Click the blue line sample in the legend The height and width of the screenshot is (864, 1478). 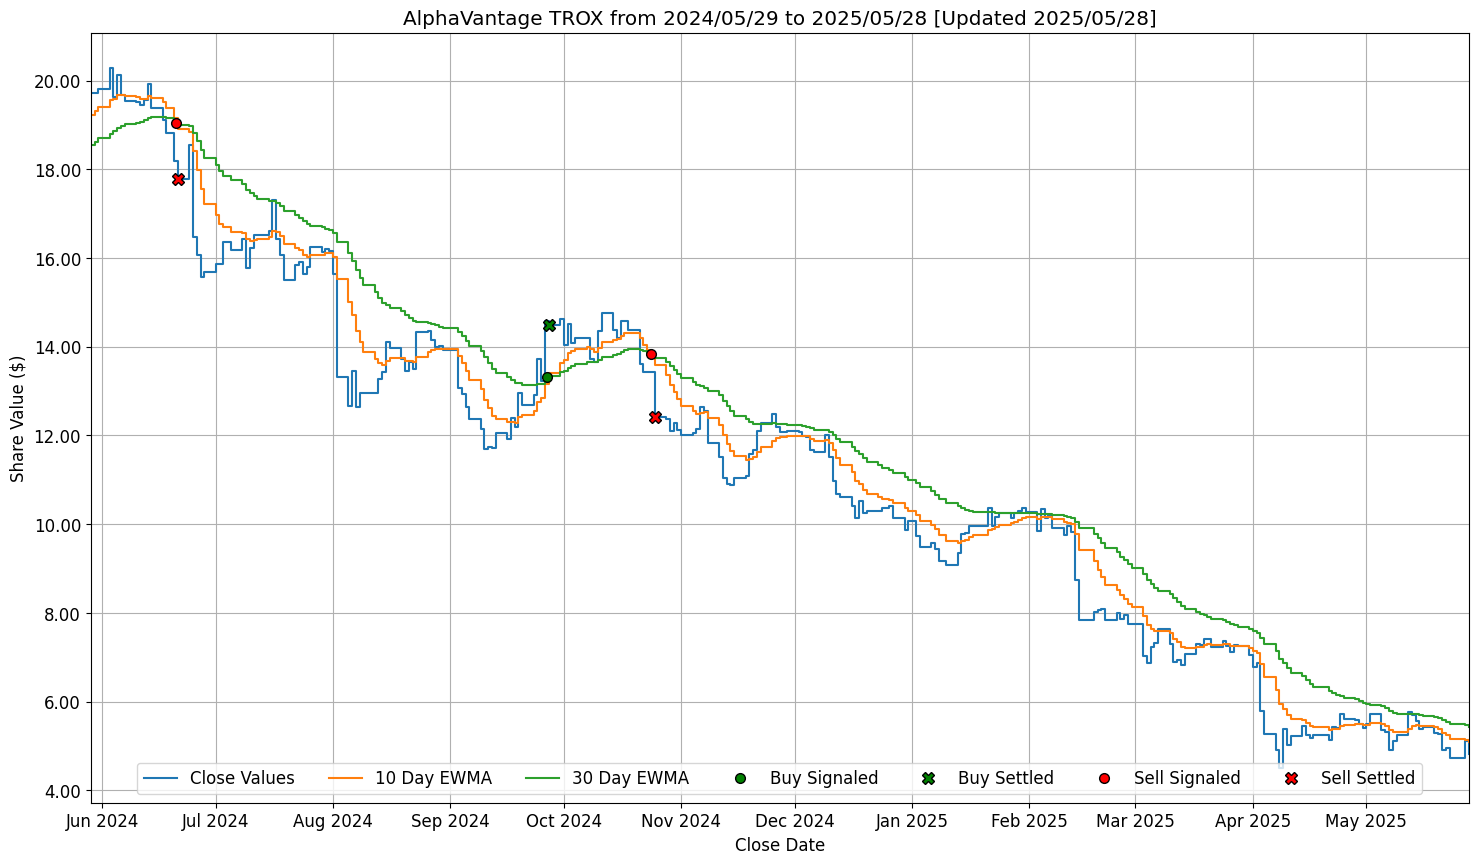pyautogui.click(x=160, y=778)
